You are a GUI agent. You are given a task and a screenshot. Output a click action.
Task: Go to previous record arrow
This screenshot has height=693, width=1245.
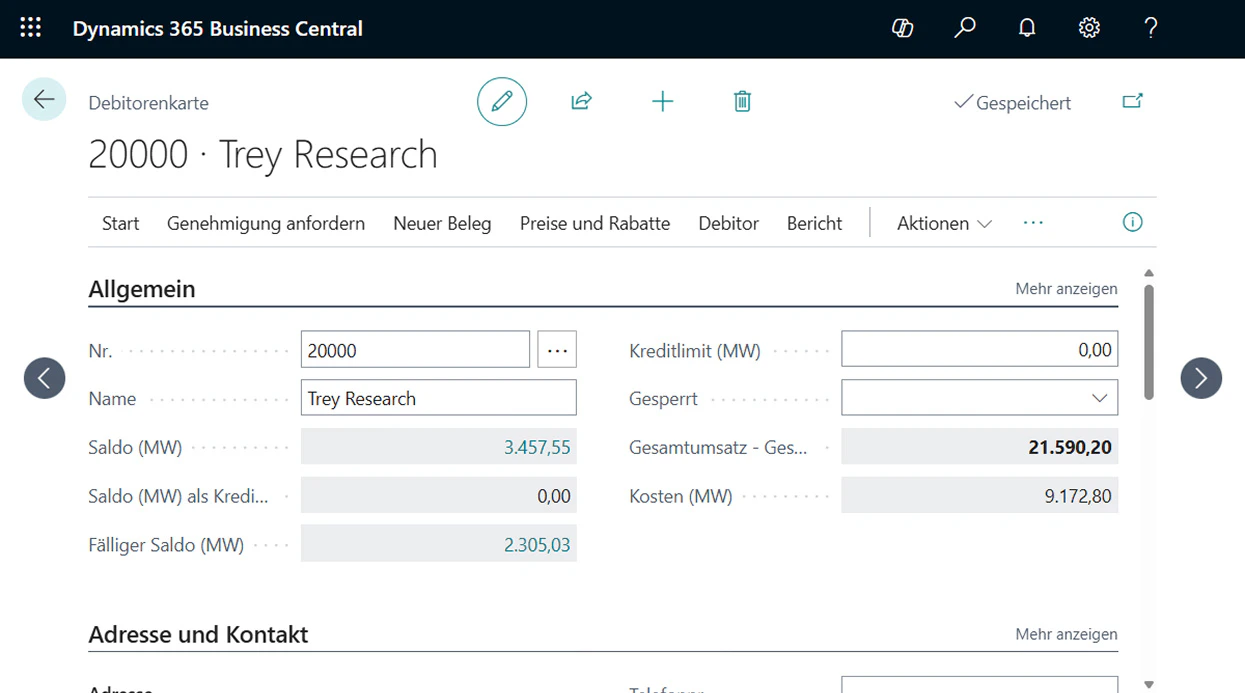[x=45, y=378]
